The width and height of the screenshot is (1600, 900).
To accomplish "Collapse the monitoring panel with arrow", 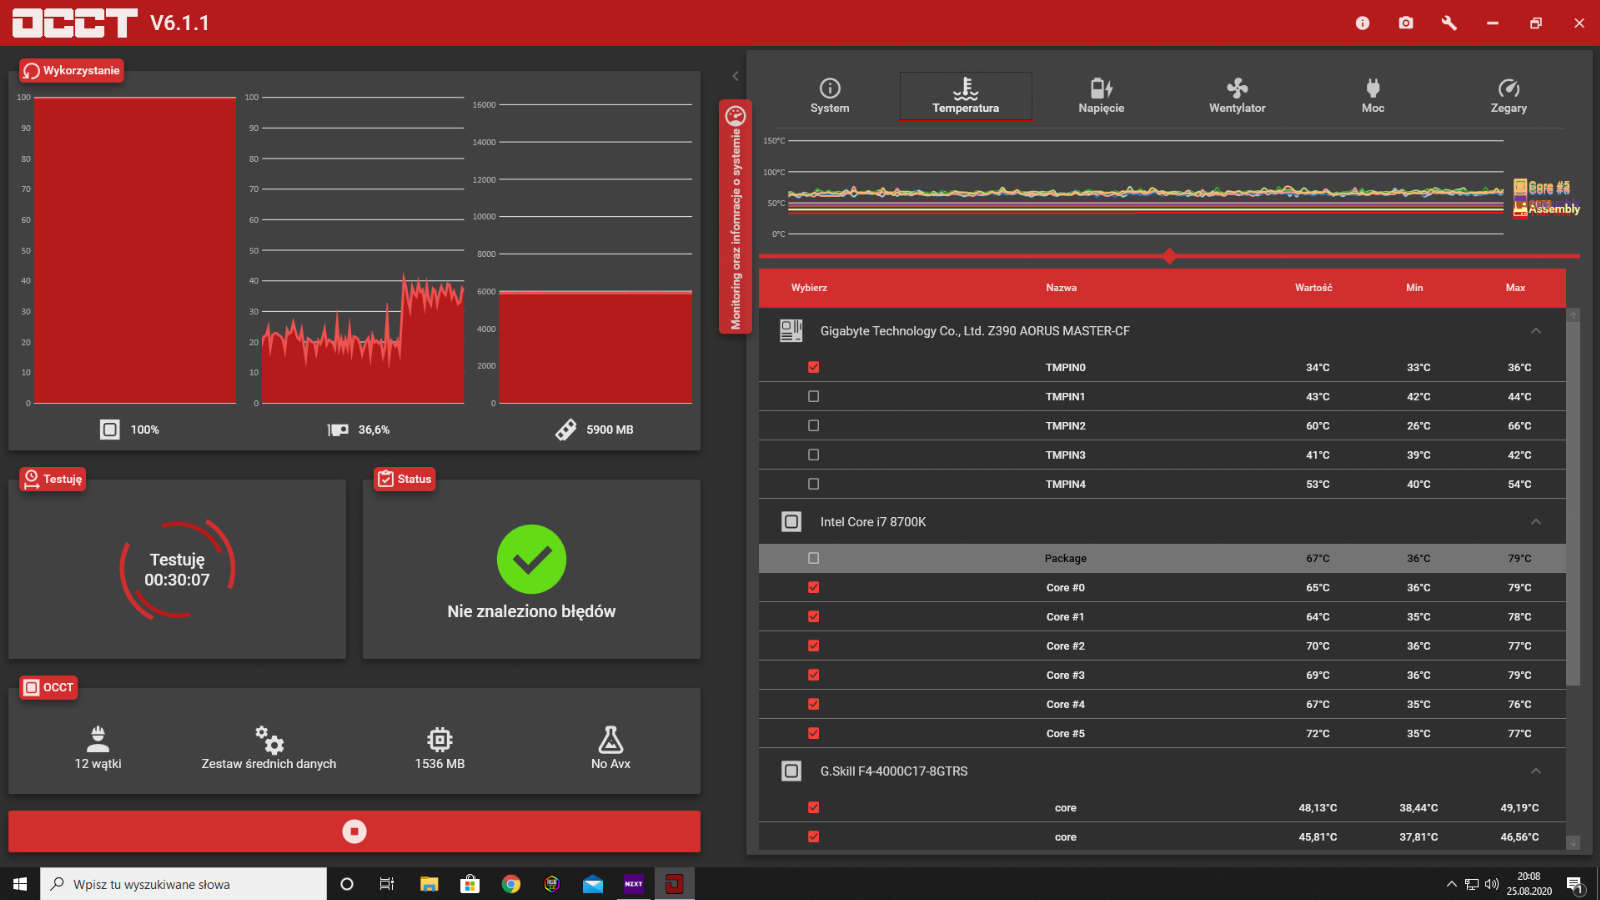I will coord(735,76).
